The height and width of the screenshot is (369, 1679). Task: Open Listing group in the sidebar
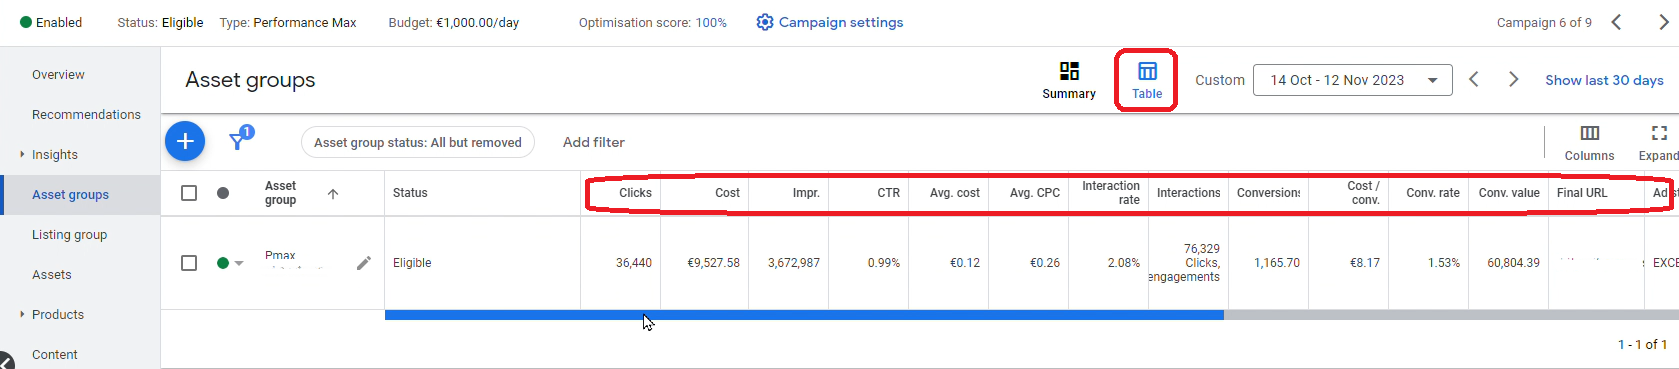click(69, 234)
